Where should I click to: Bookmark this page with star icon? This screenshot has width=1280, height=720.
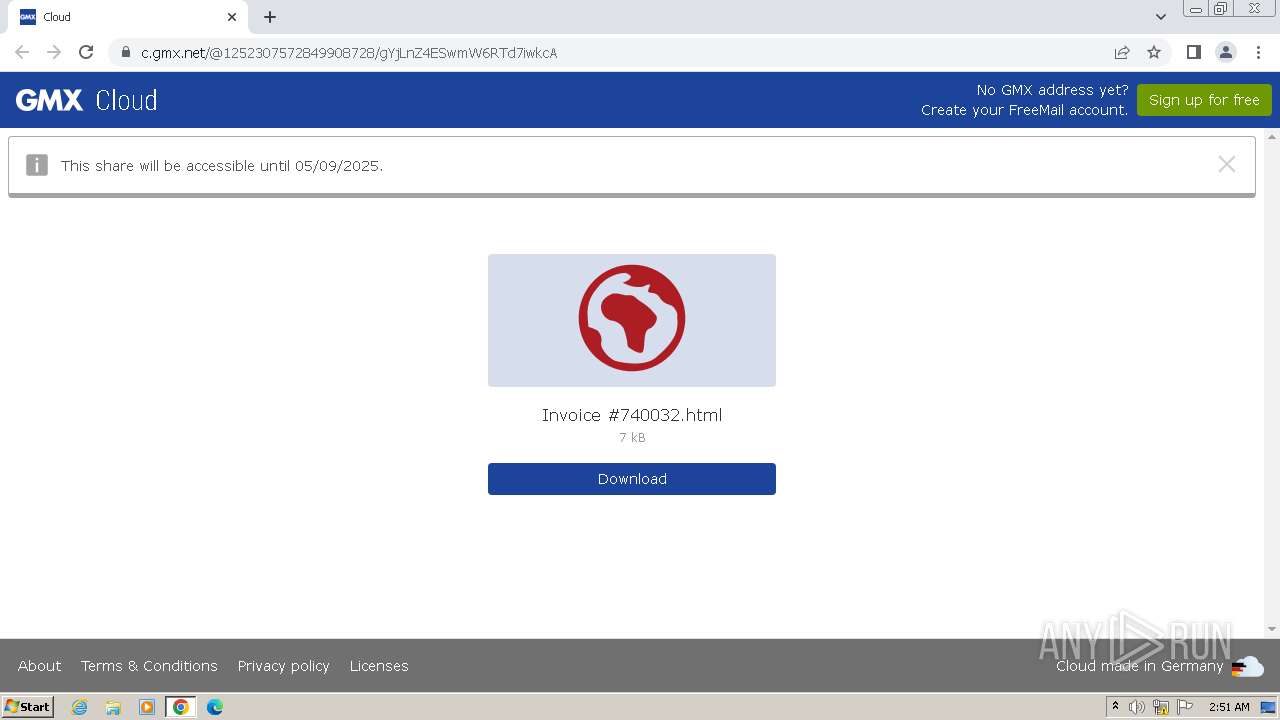[x=1154, y=52]
